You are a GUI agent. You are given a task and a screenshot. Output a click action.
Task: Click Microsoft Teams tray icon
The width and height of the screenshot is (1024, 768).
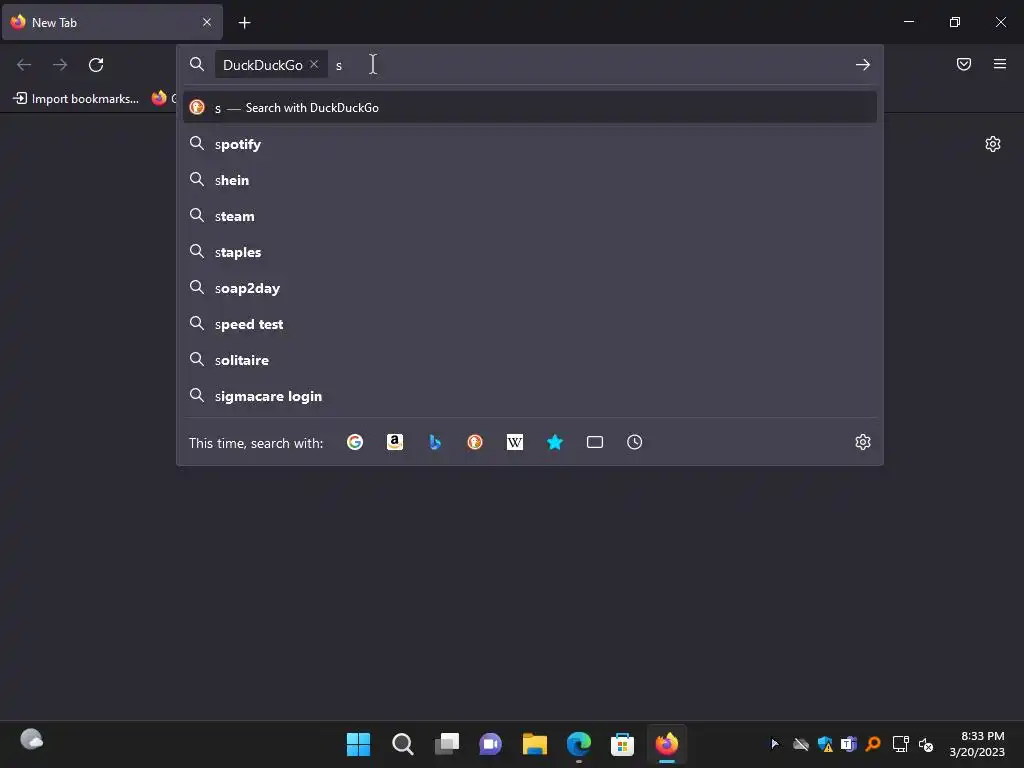(849, 744)
